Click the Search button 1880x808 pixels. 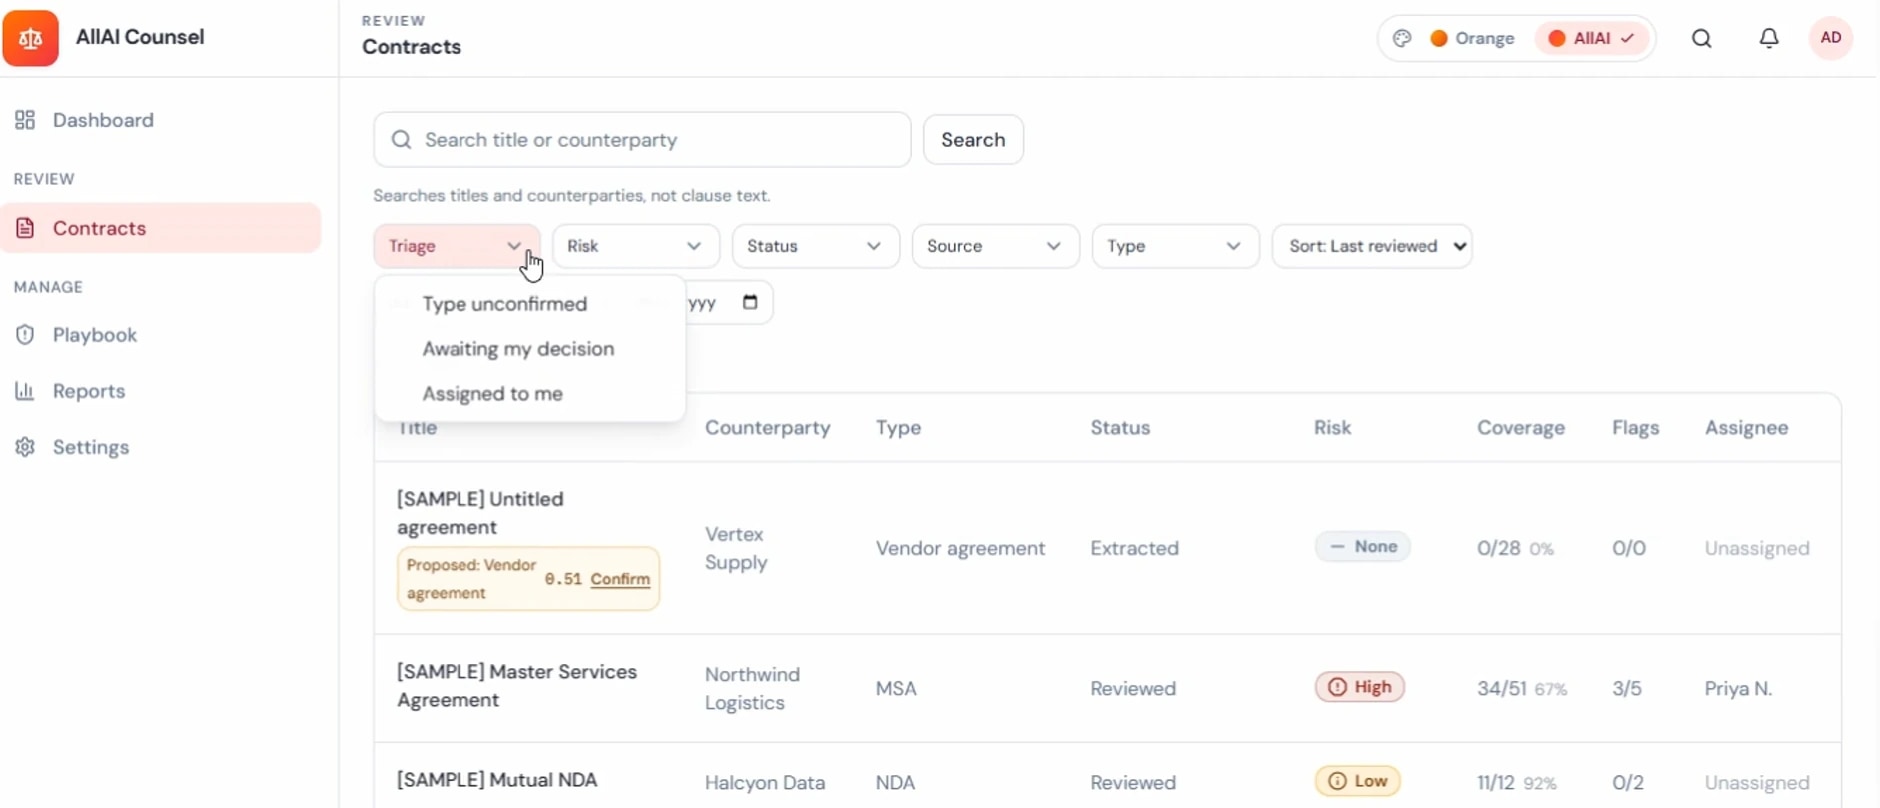tap(973, 140)
